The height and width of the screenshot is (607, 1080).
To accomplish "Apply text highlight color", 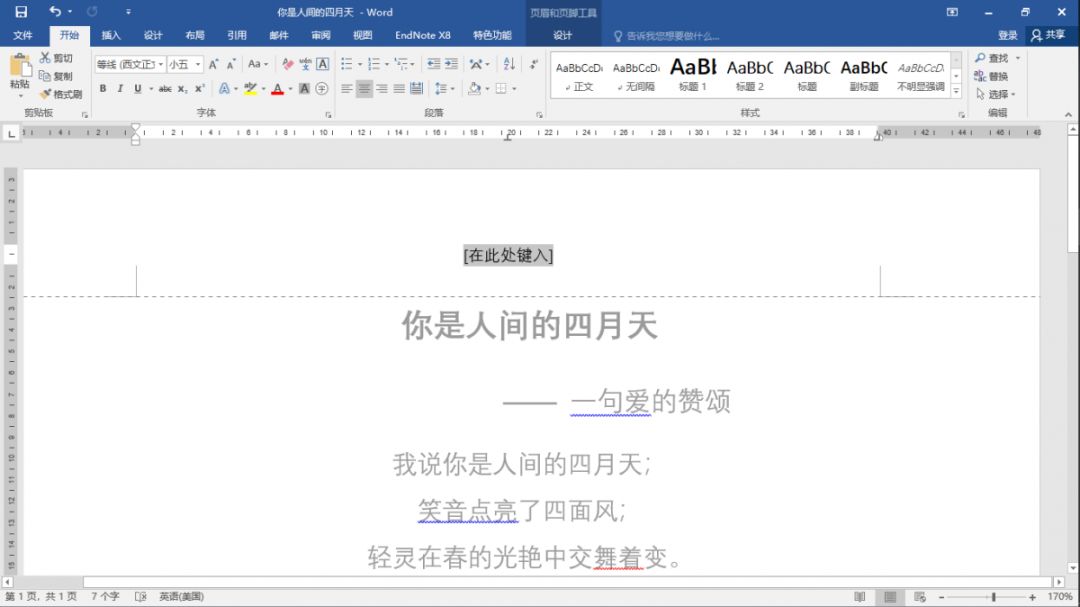I will (251, 89).
